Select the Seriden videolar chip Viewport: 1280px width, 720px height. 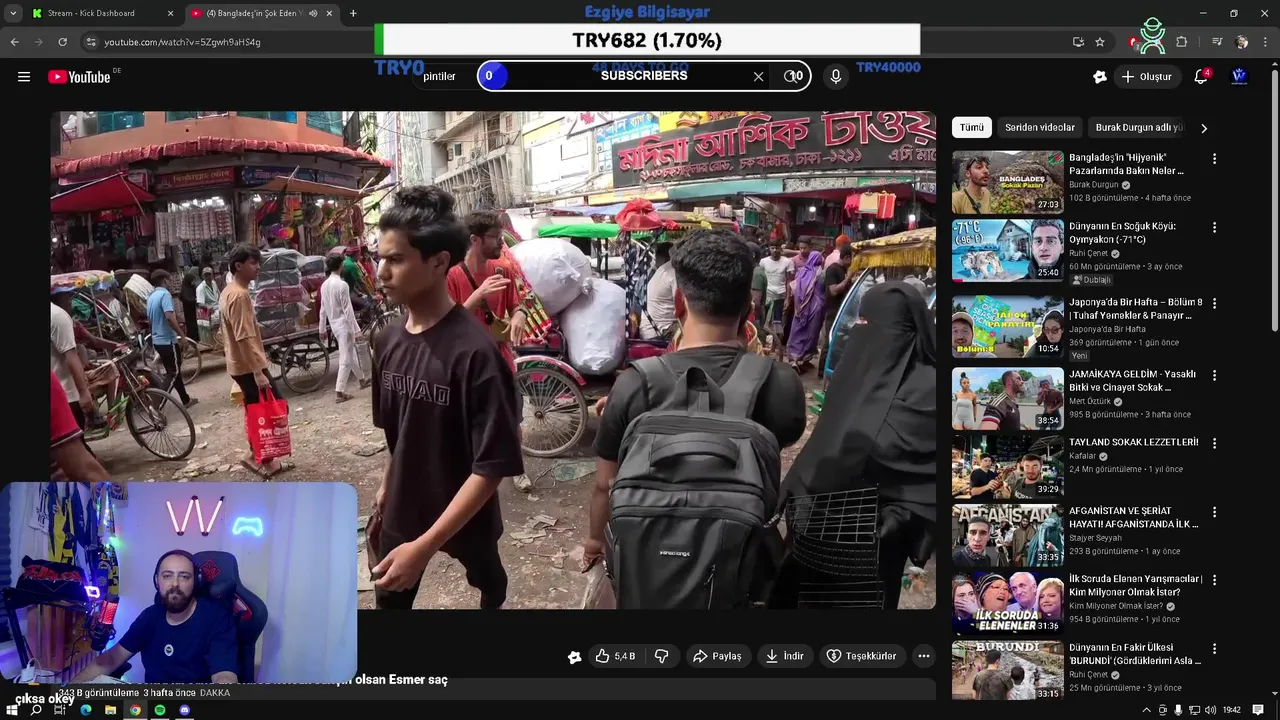(1040, 128)
